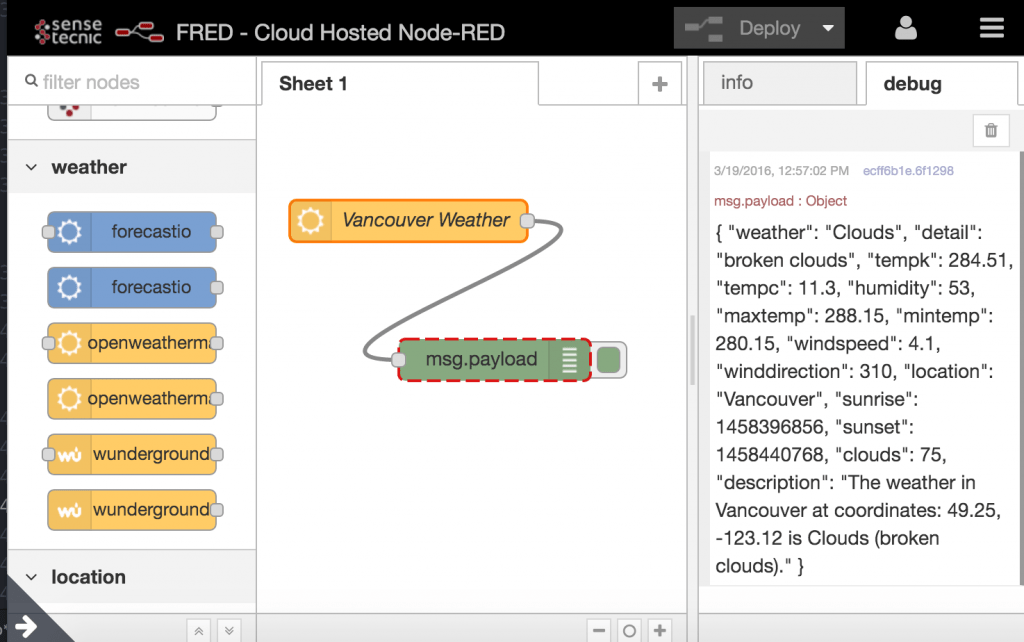Add a new sheet with the plus button

(660, 84)
